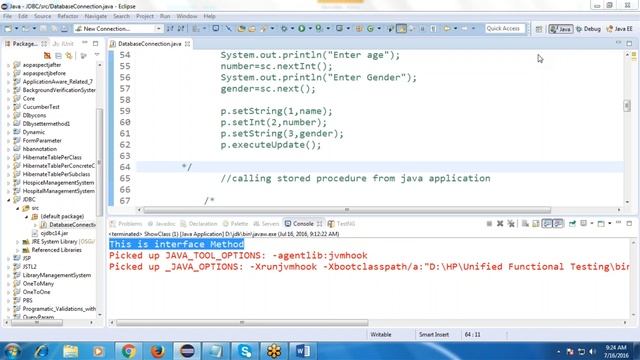
Task: Switch to the JUnit tab
Action: tap(63, 43)
